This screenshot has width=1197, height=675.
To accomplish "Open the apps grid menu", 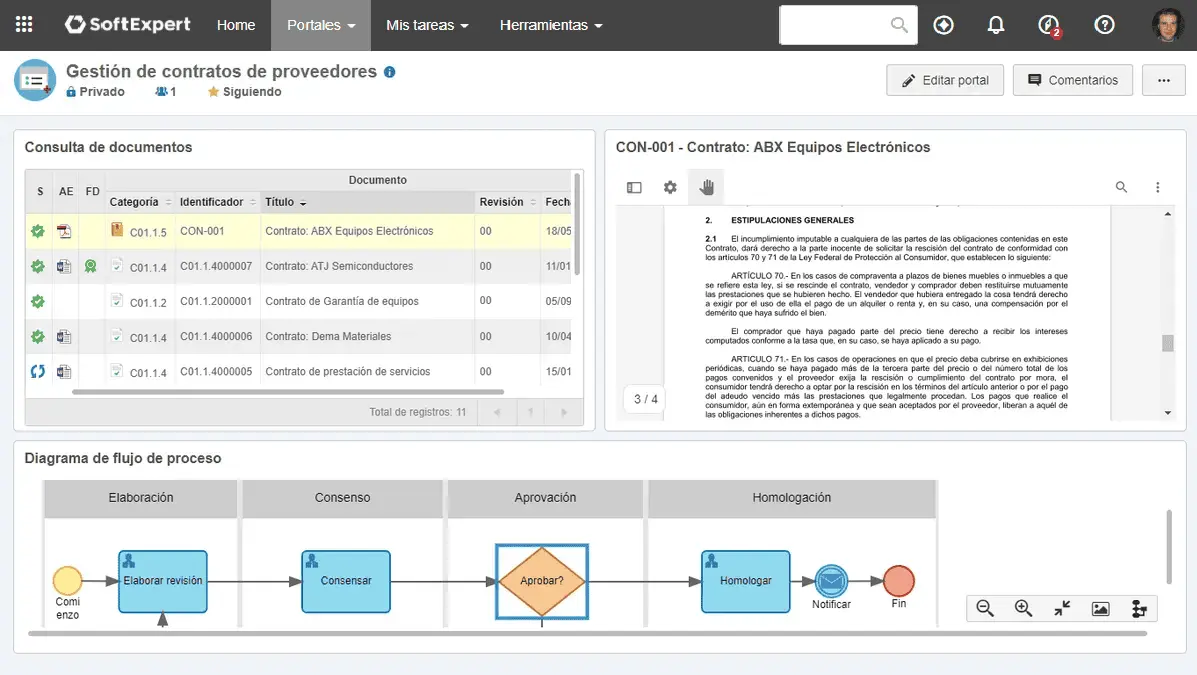I will (24, 24).
